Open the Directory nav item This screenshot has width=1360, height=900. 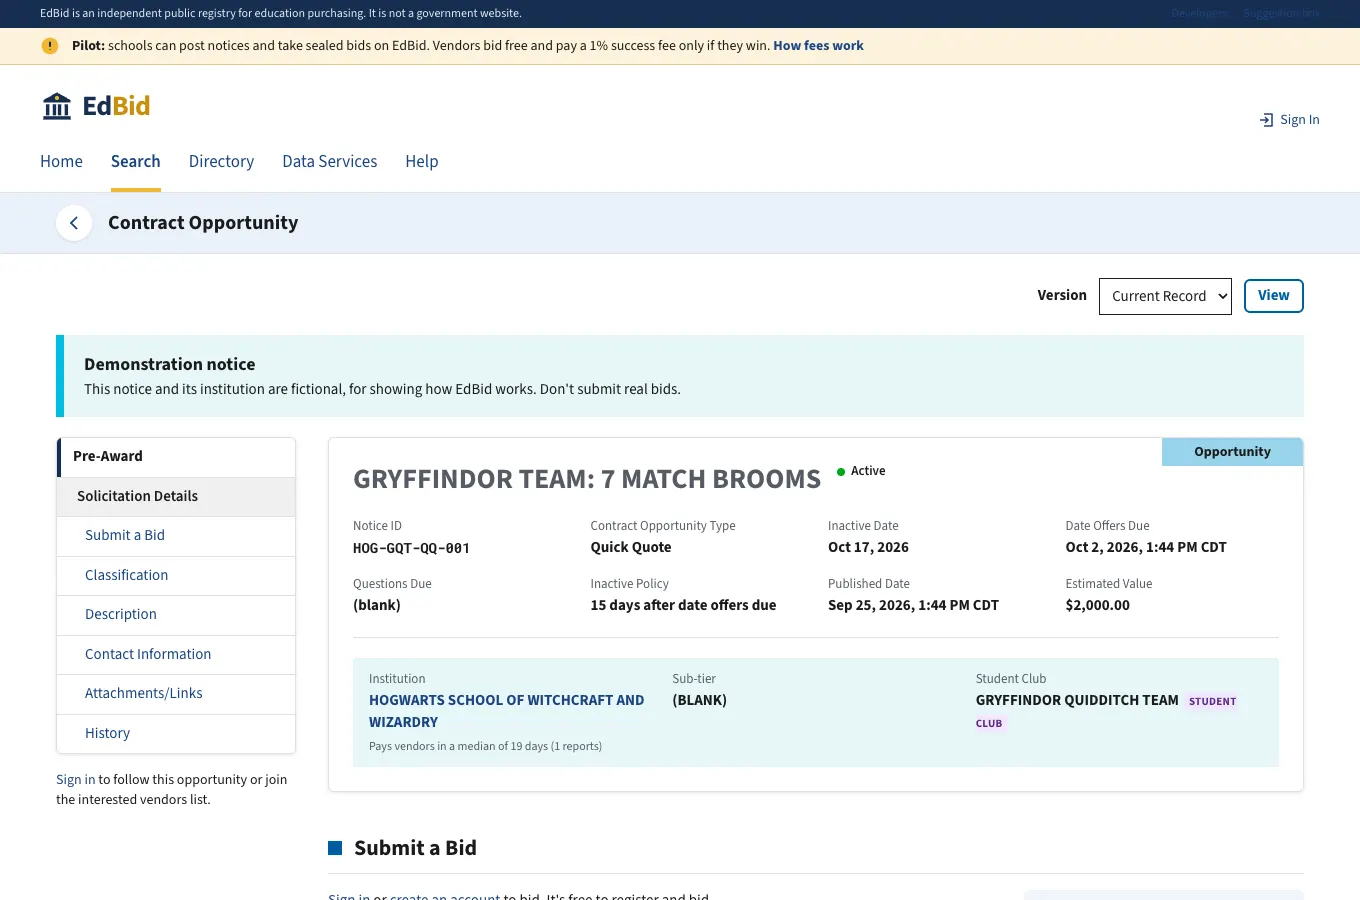coord(221,162)
